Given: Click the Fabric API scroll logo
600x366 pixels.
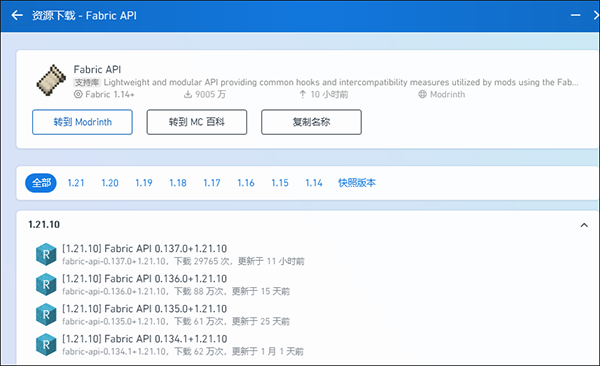Looking at the screenshot, I should pyautogui.click(x=51, y=80).
